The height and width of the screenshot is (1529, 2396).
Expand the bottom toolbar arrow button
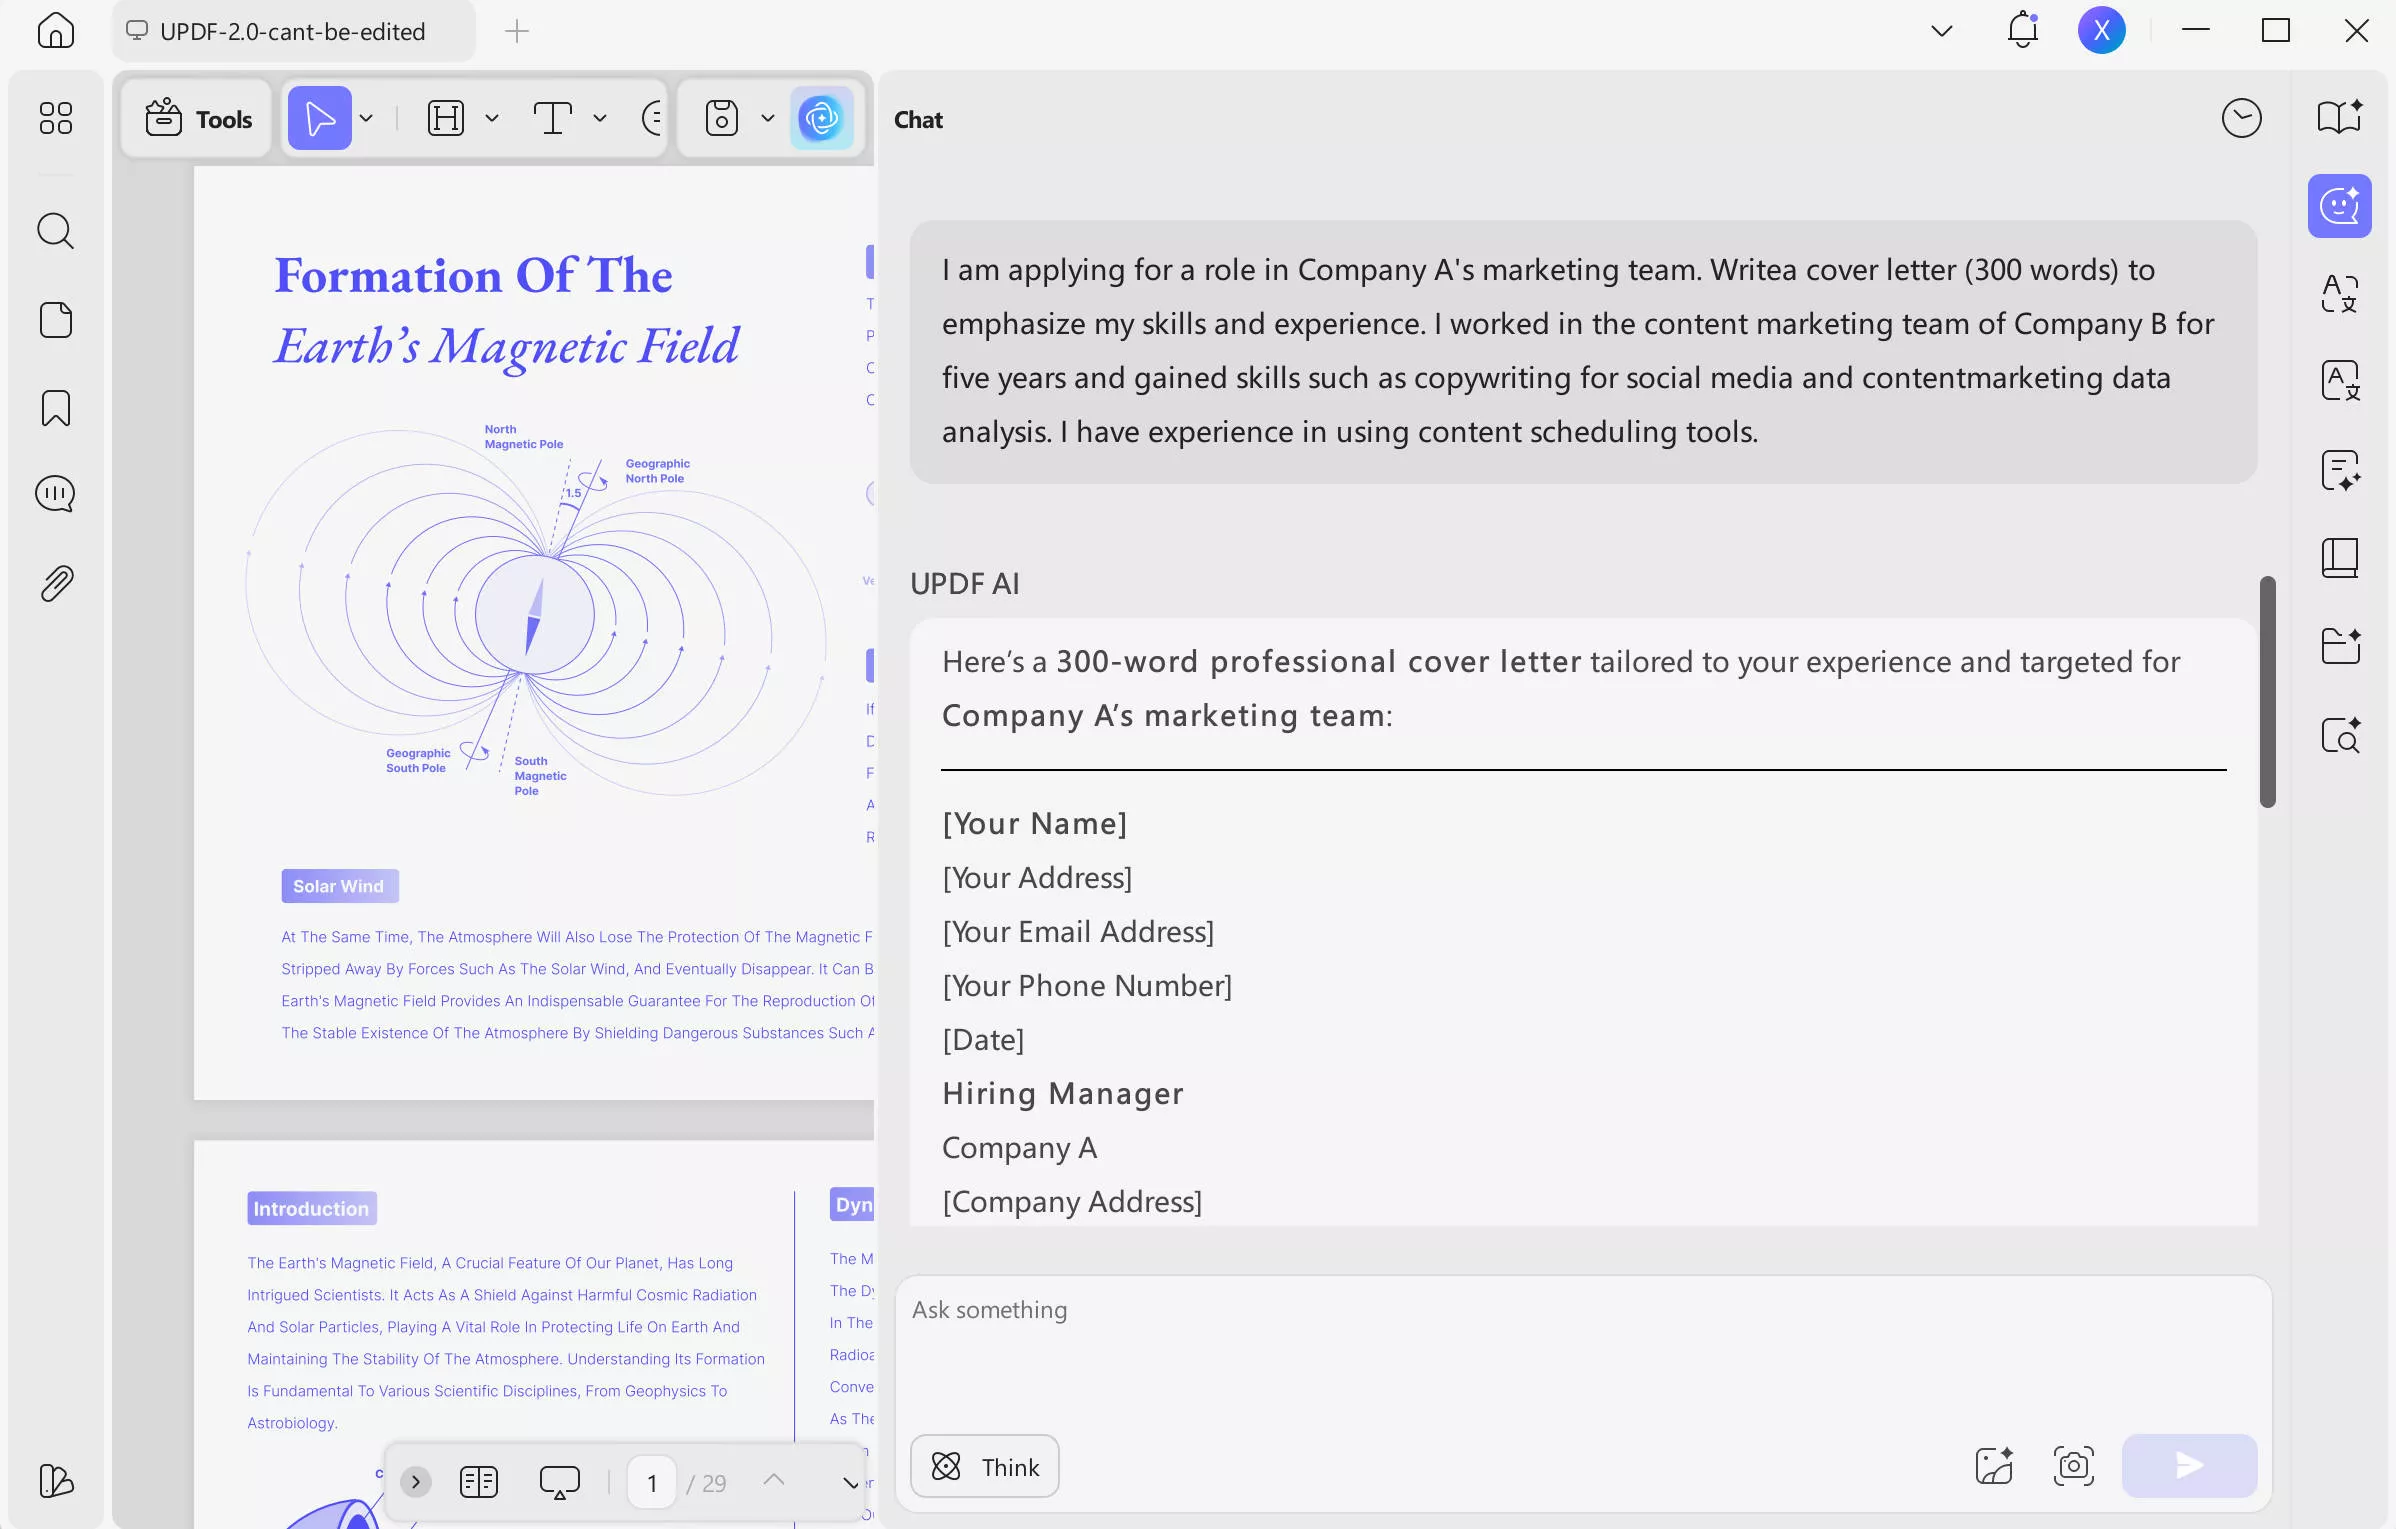(x=416, y=1481)
